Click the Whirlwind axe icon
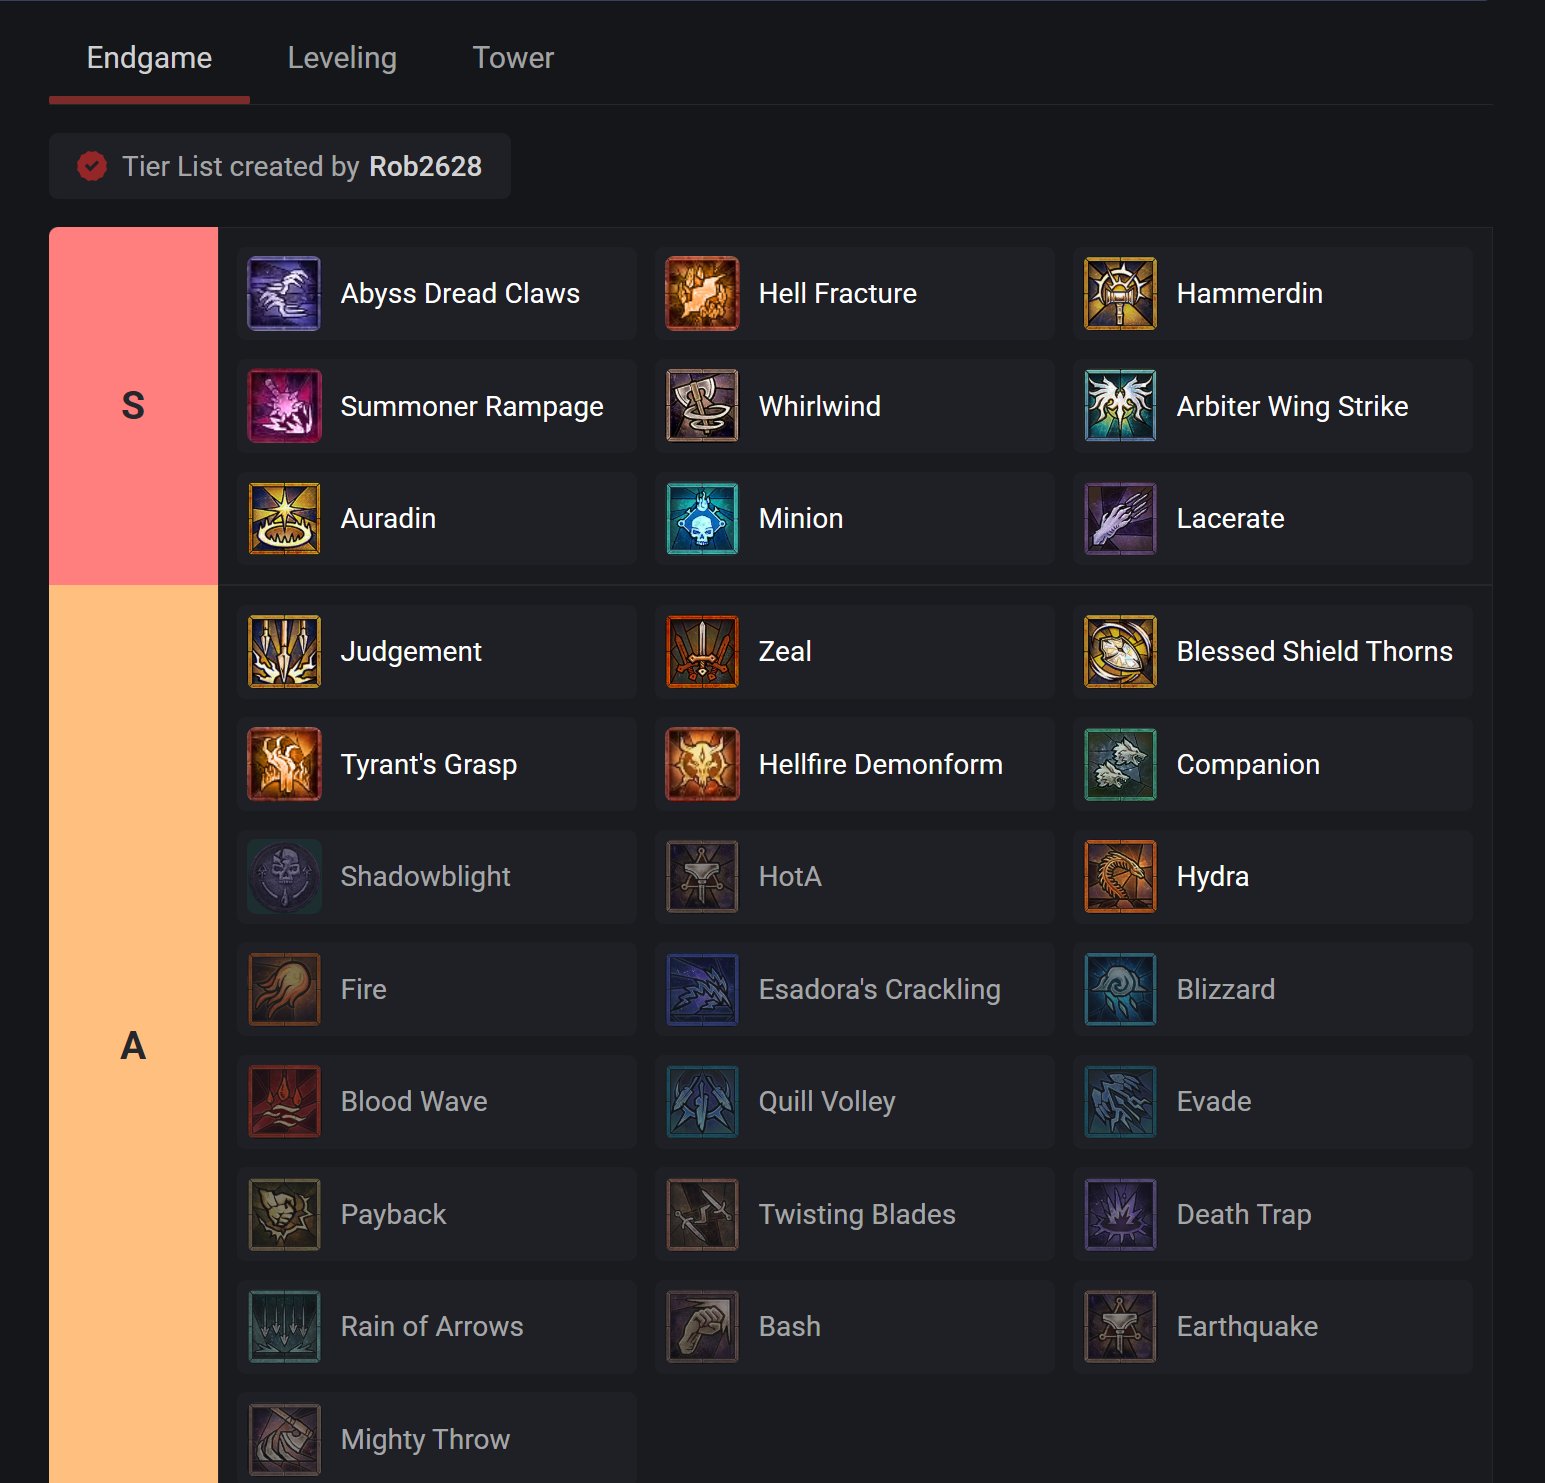Screen dimensions: 1545x1483 [702, 406]
